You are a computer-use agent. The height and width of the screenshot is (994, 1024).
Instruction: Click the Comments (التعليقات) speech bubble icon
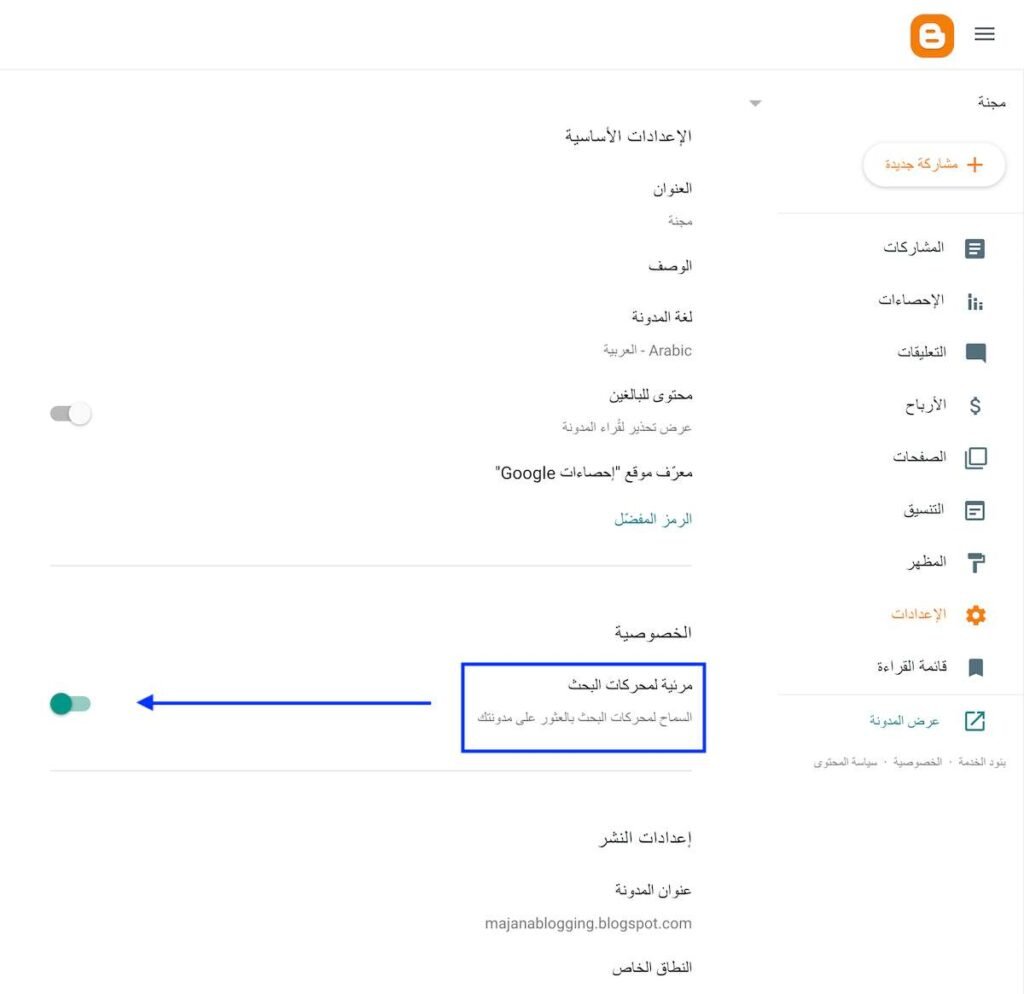[x=975, y=353]
